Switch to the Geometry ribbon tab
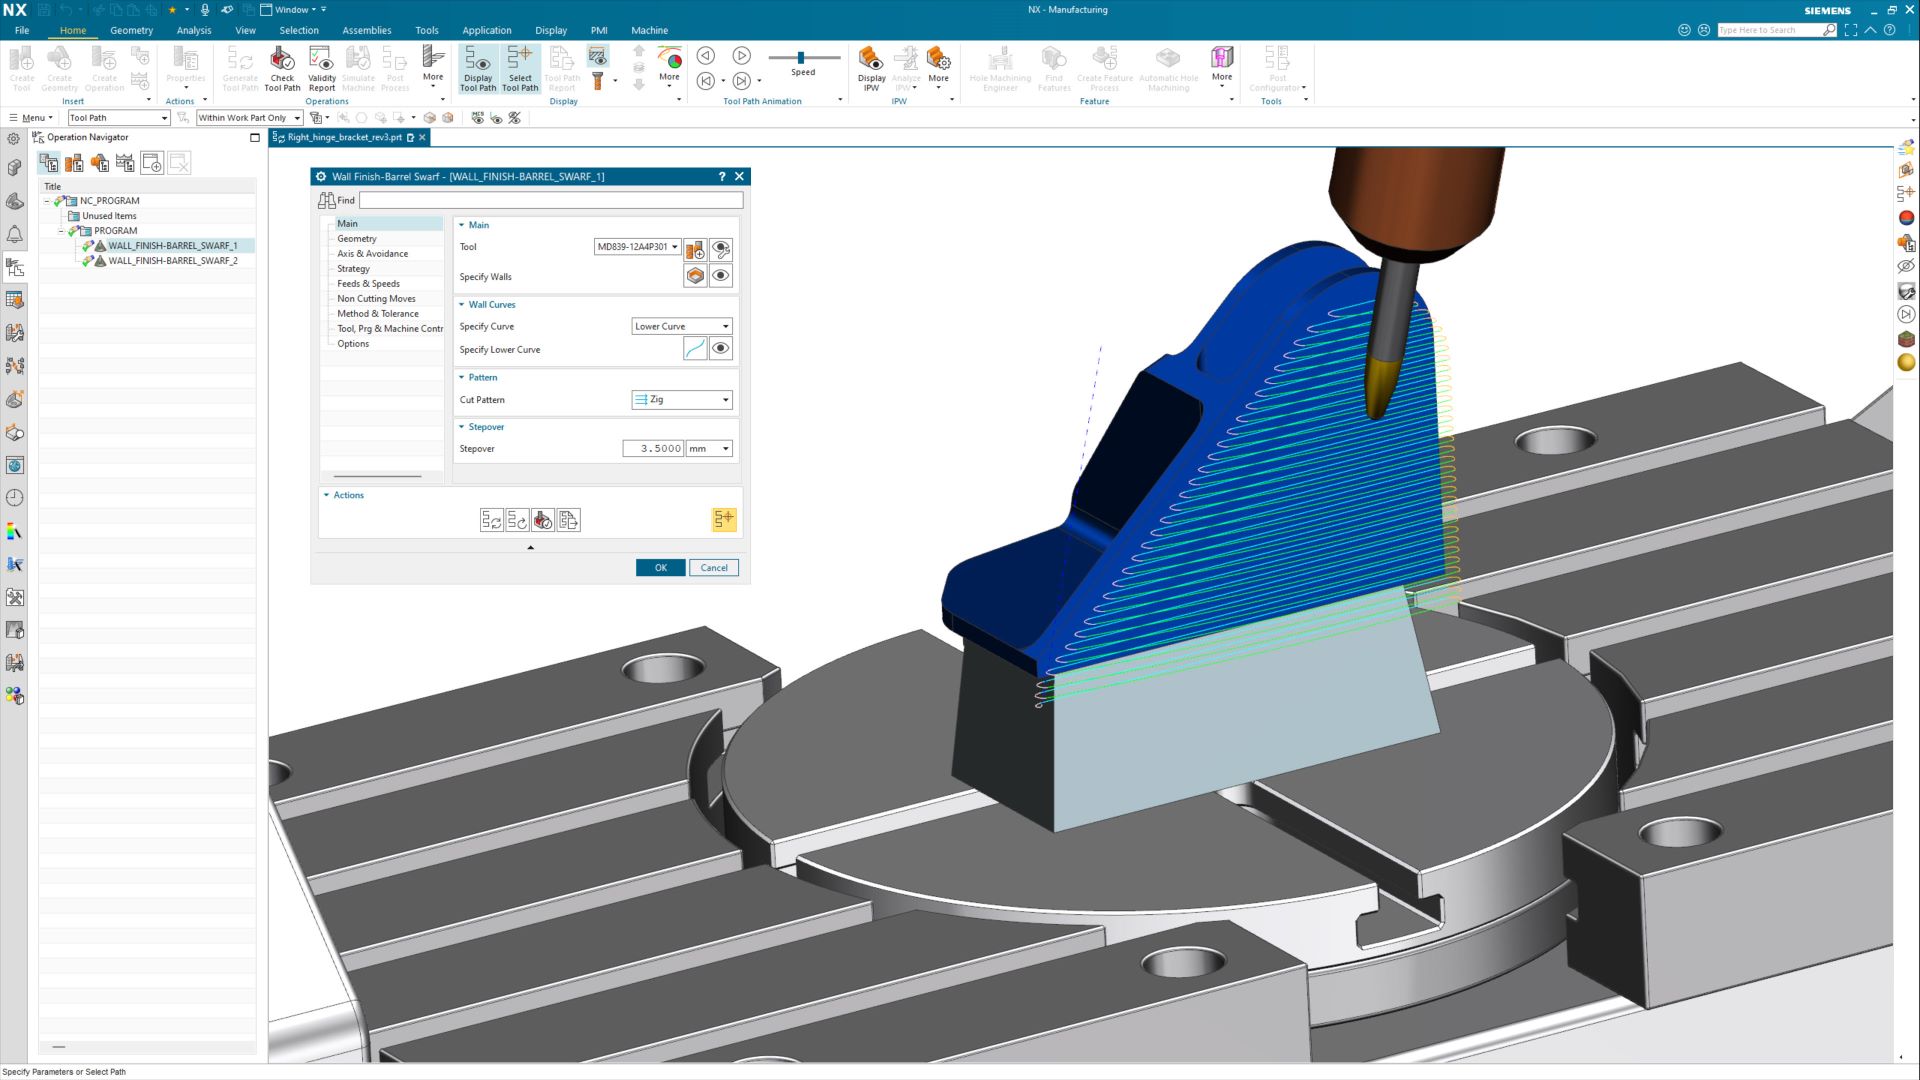 (131, 30)
